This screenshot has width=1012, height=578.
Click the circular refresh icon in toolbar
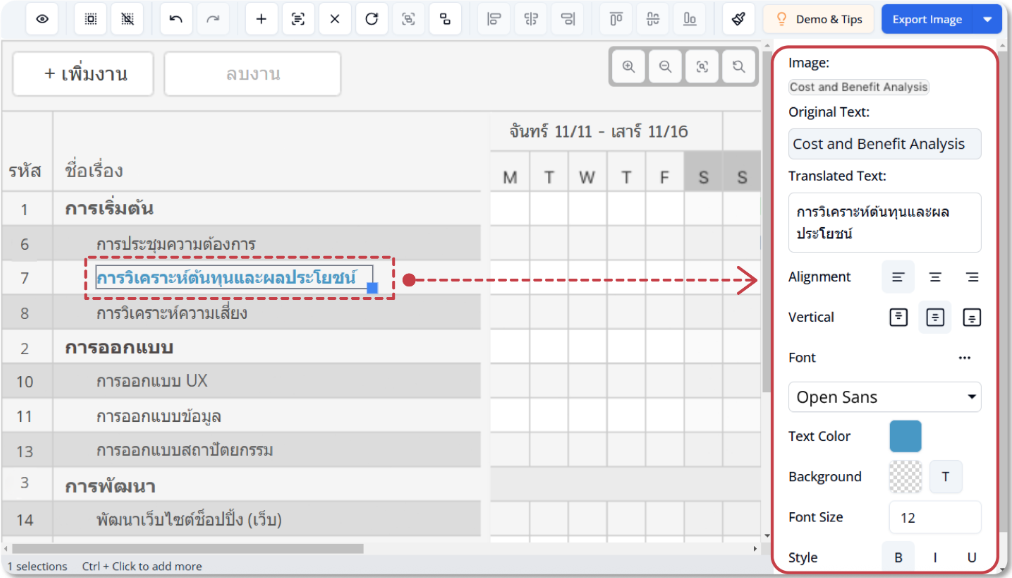(x=371, y=19)
